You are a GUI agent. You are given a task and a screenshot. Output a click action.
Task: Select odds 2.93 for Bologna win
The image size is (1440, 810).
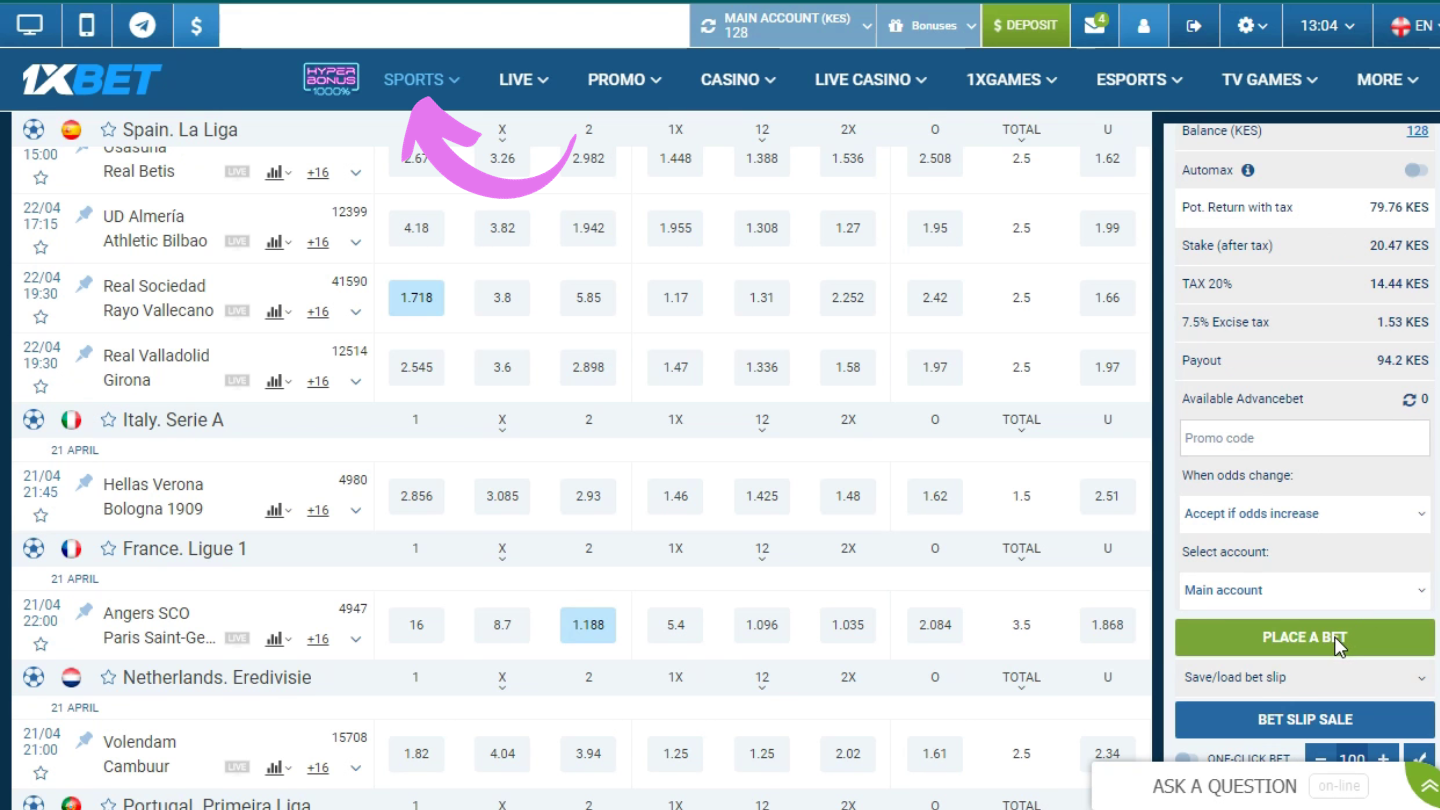pyautogui.click(x=588, y=496)
